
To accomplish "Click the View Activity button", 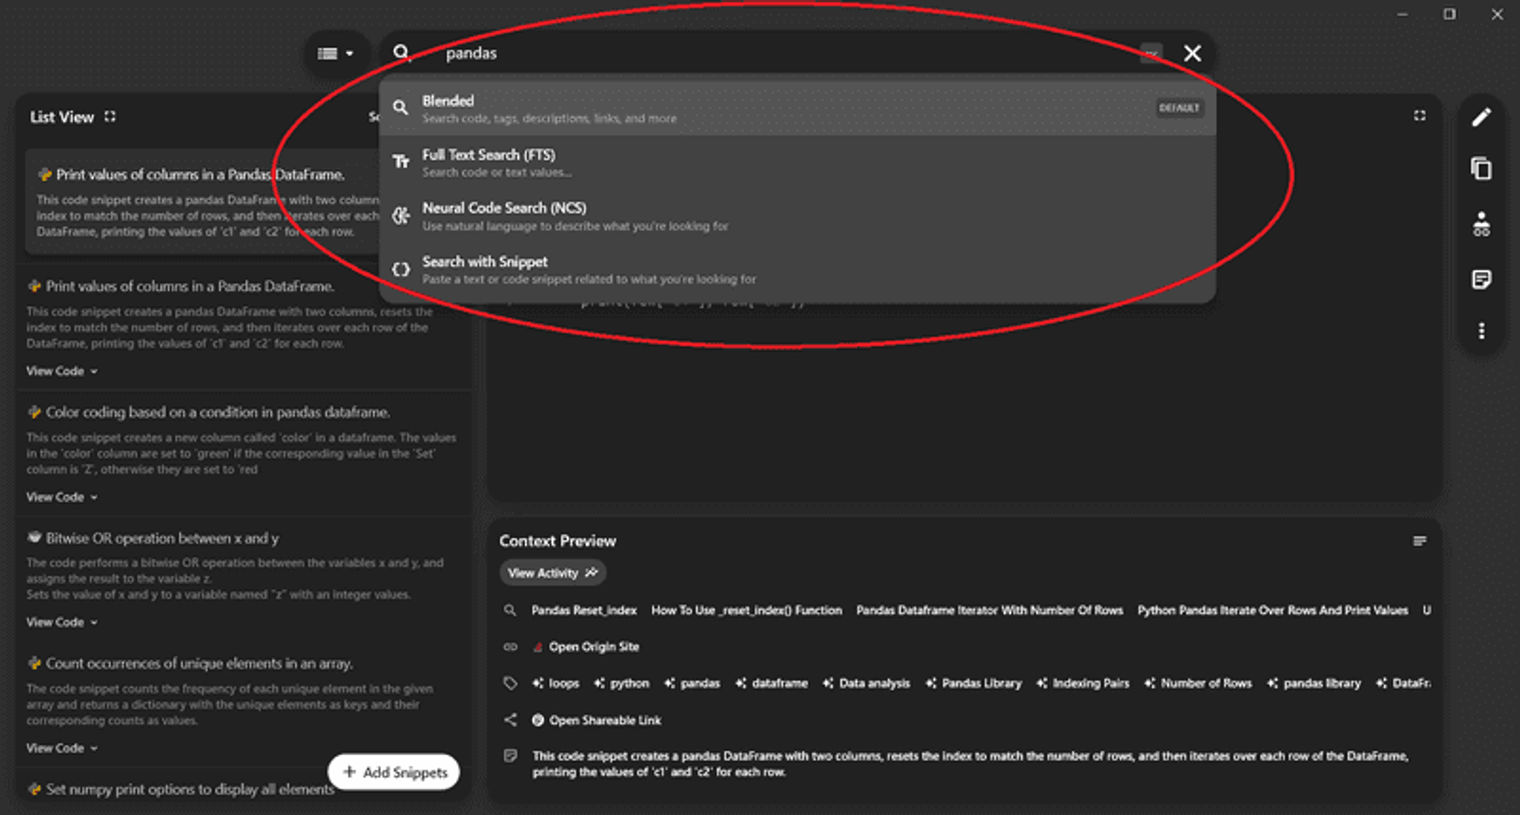I will (552, 573).
